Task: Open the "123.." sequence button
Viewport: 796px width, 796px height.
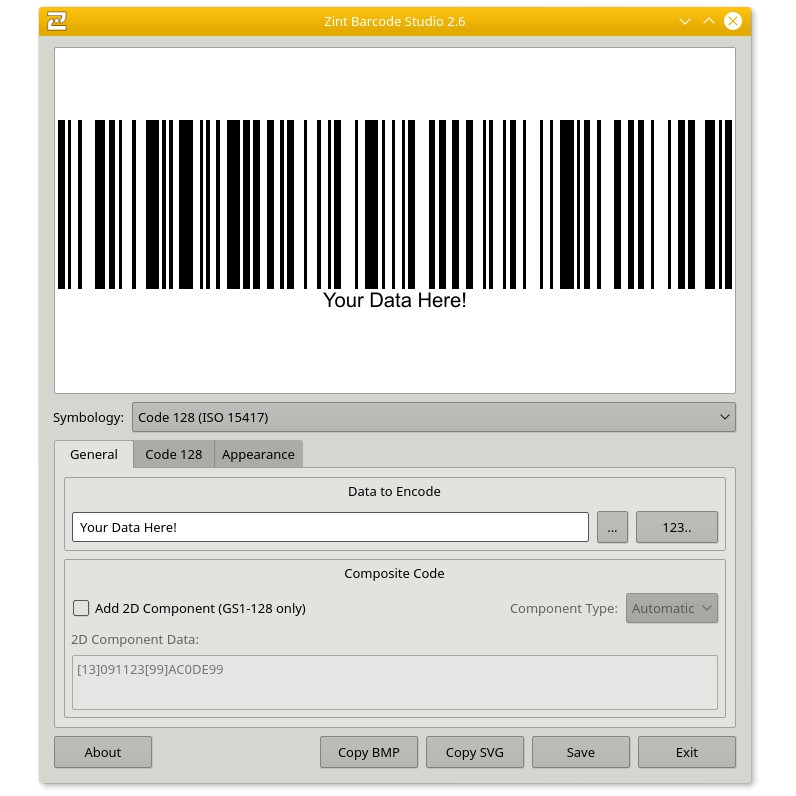Action: [x=676, y=527]
